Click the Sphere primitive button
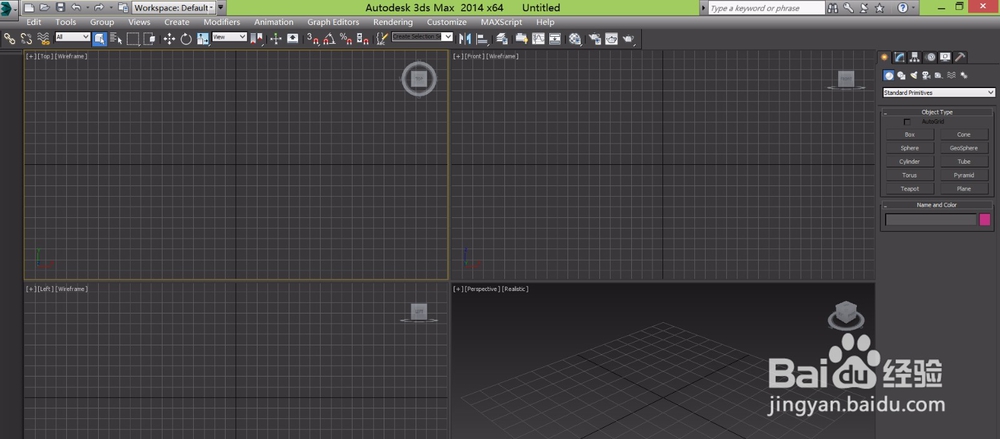This screenshot has height=439, width=1000. click(x=909, y=148)
